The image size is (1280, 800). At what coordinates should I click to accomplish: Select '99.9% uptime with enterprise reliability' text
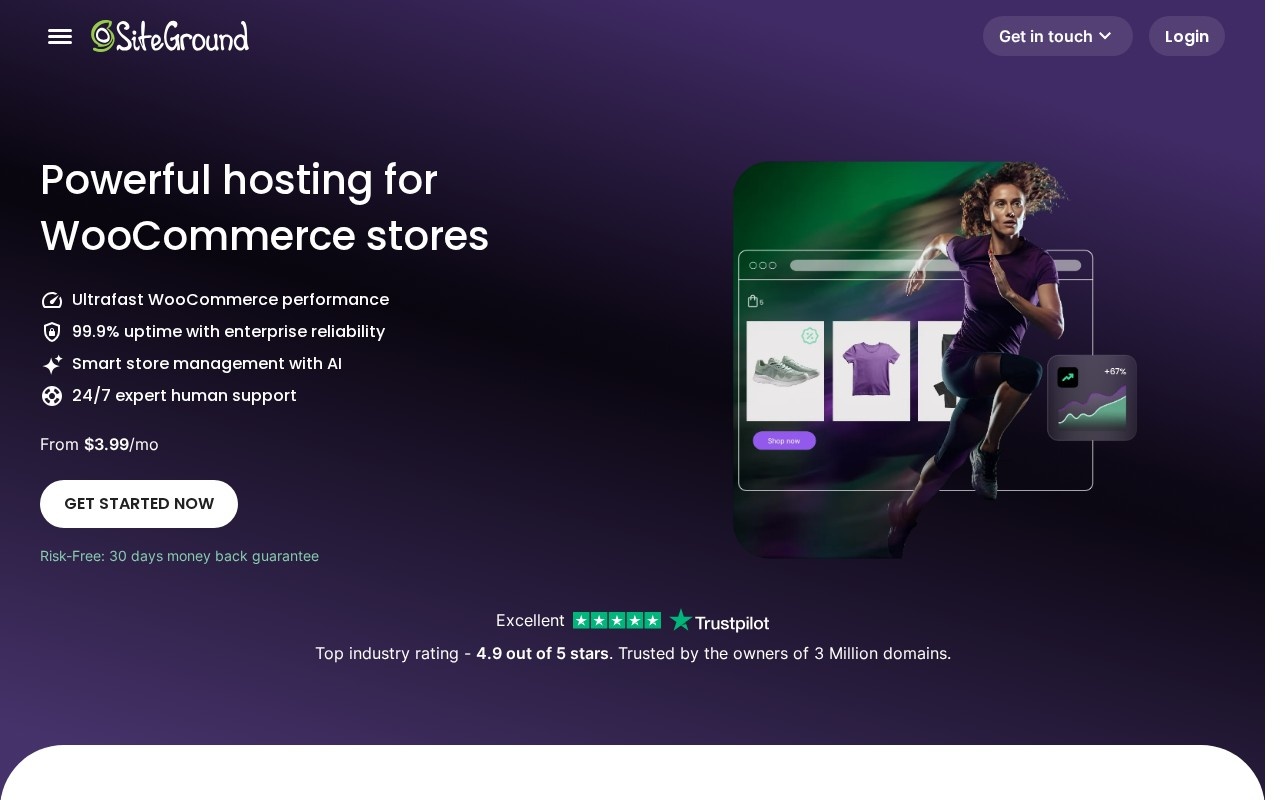228,332
